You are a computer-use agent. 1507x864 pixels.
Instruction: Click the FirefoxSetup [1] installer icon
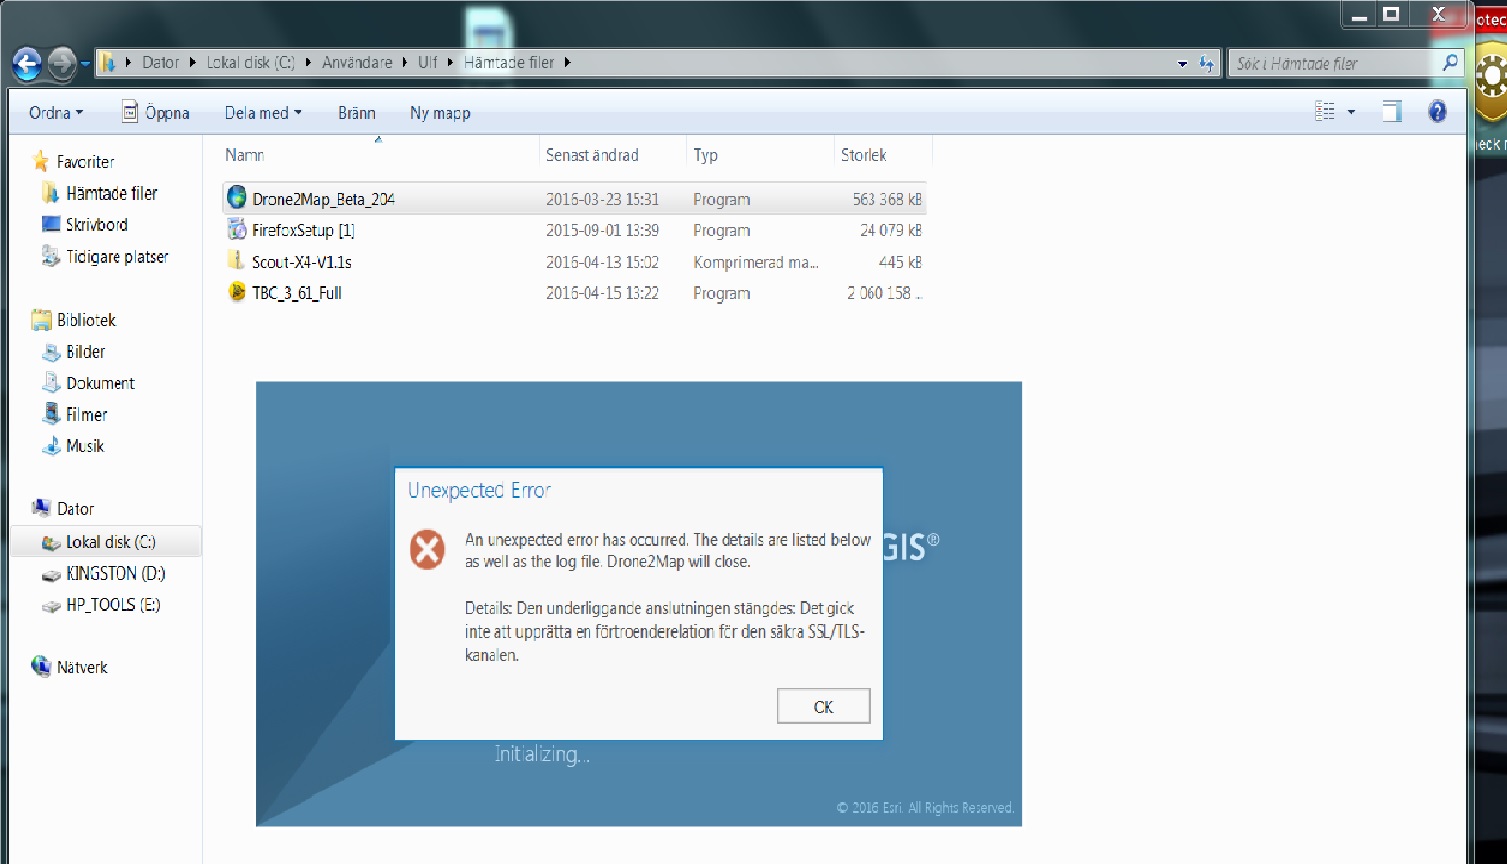coord(237,230)
